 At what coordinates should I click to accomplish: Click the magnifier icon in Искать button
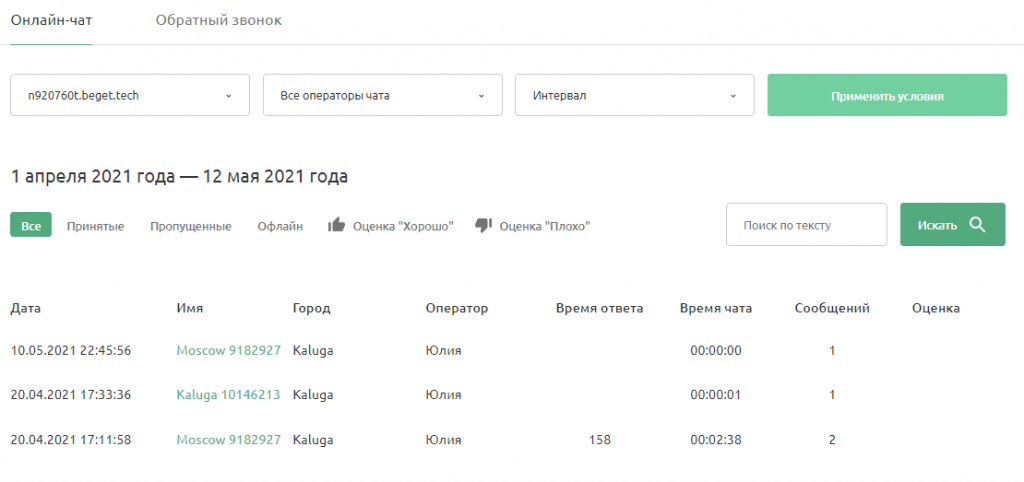coord(977,225)
